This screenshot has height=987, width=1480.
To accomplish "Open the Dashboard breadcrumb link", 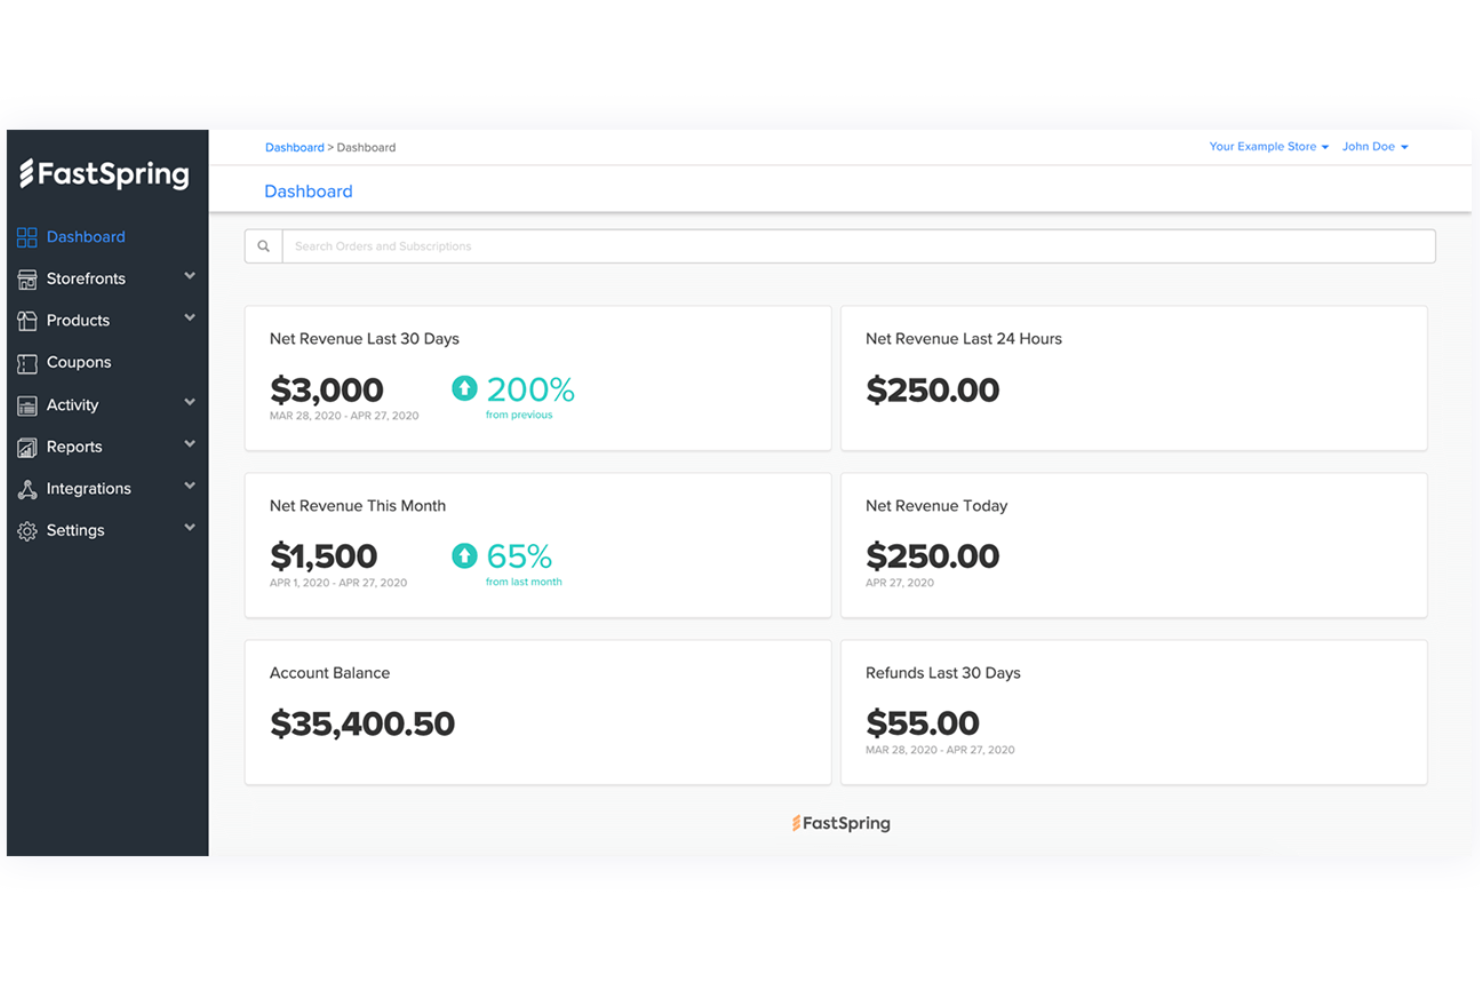I will point(294,147).
